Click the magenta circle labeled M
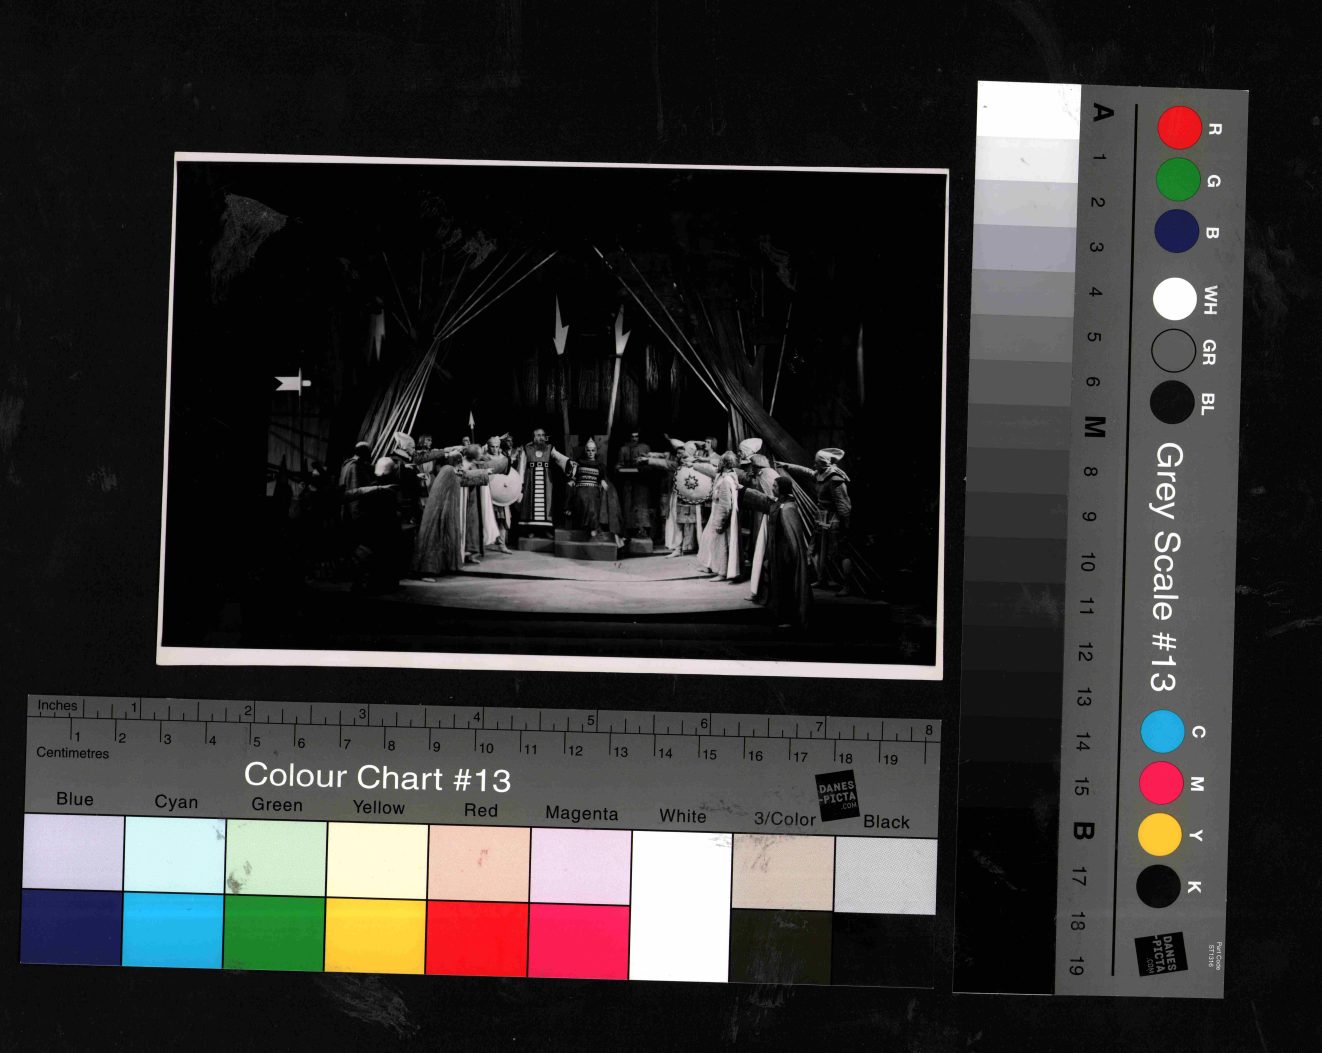The height and width of the screenshot is (1053, 1322). [x=1161, y=782]
